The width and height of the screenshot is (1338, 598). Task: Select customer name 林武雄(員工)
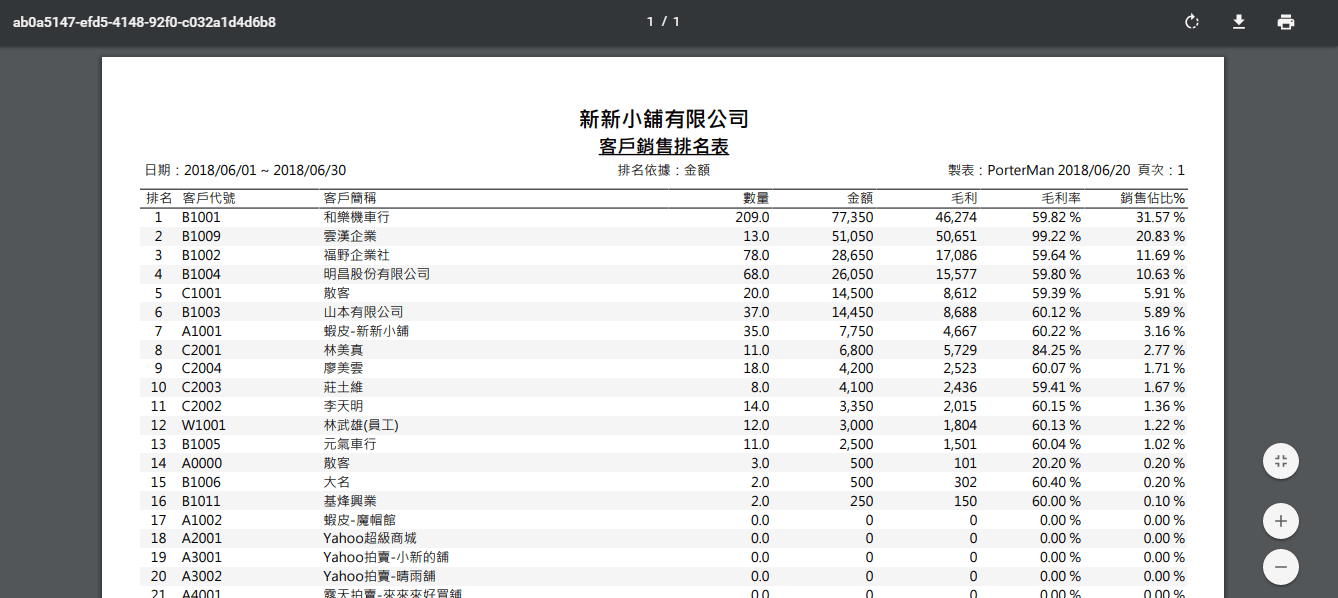tap(361, 425)
